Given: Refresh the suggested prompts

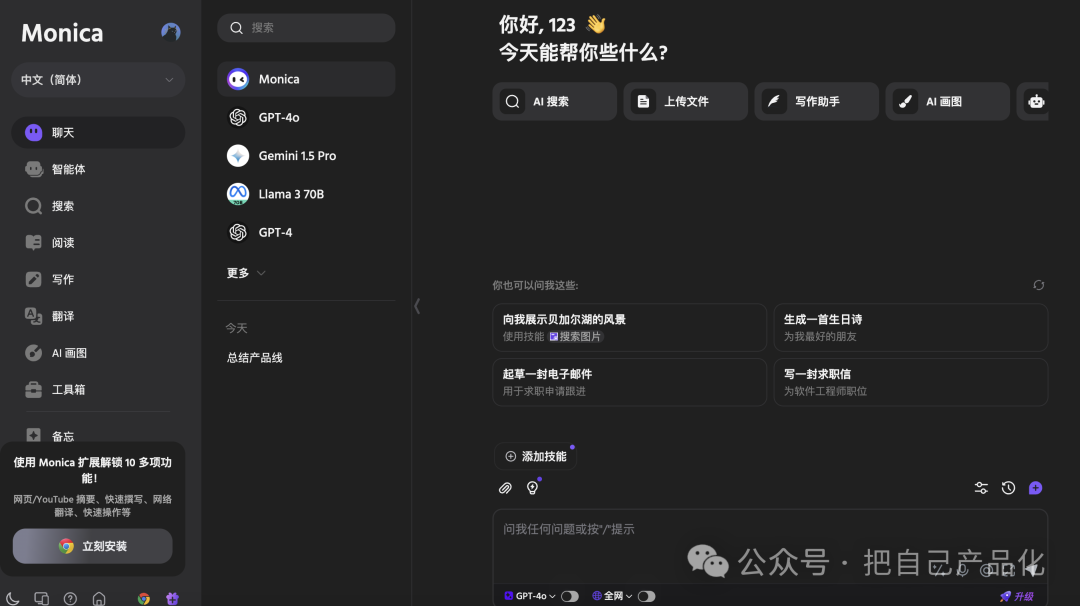Looking at the screenshot, I should coord(1039,285).
